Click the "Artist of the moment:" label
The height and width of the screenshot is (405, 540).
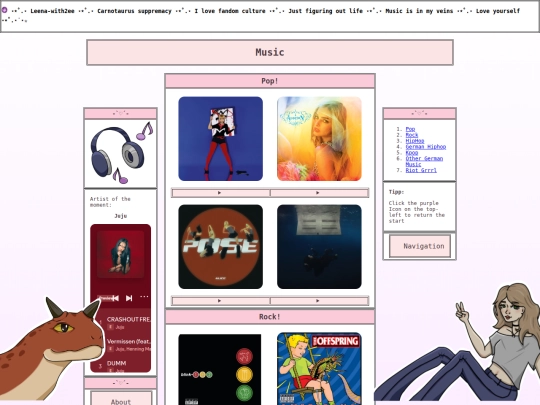coord(110,202)
